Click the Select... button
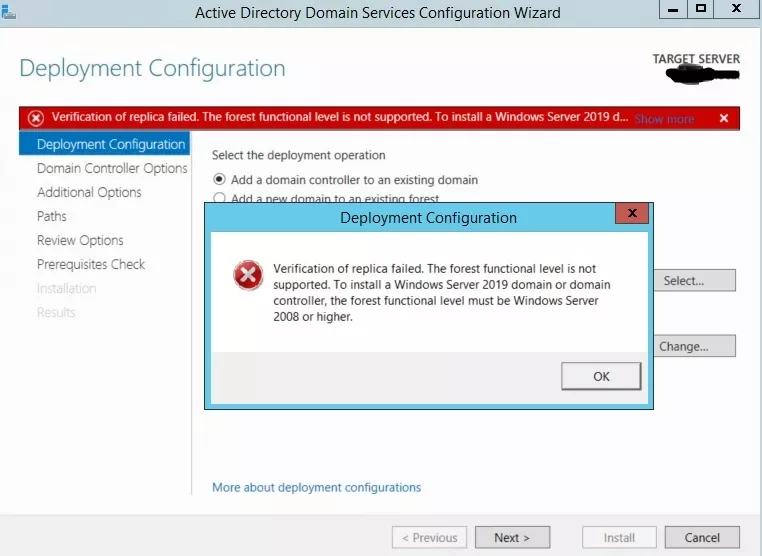This screenshot has height=556, width=762. [x=694, y=280]
